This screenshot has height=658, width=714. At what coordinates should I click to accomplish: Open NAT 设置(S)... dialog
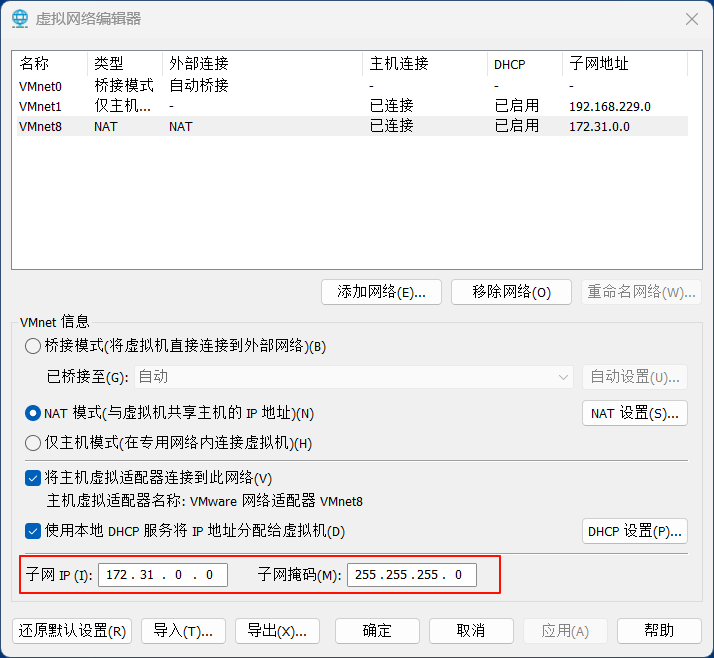coord(634,413)
